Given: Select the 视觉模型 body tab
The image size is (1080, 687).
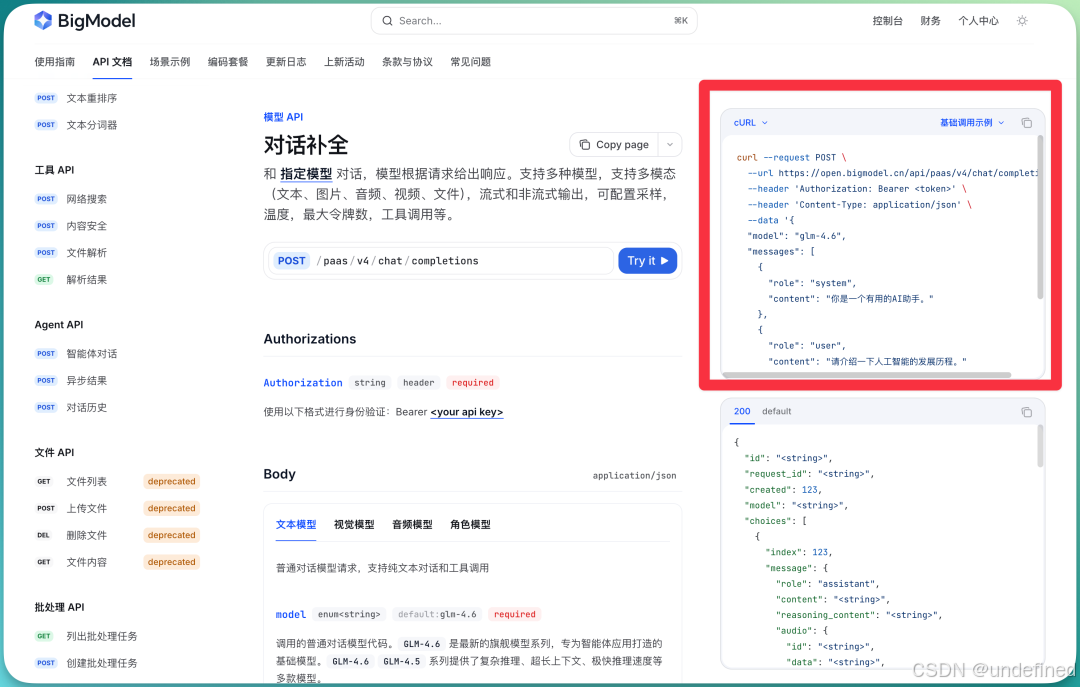Looking at the screenshot, I should tap(354, 525).
